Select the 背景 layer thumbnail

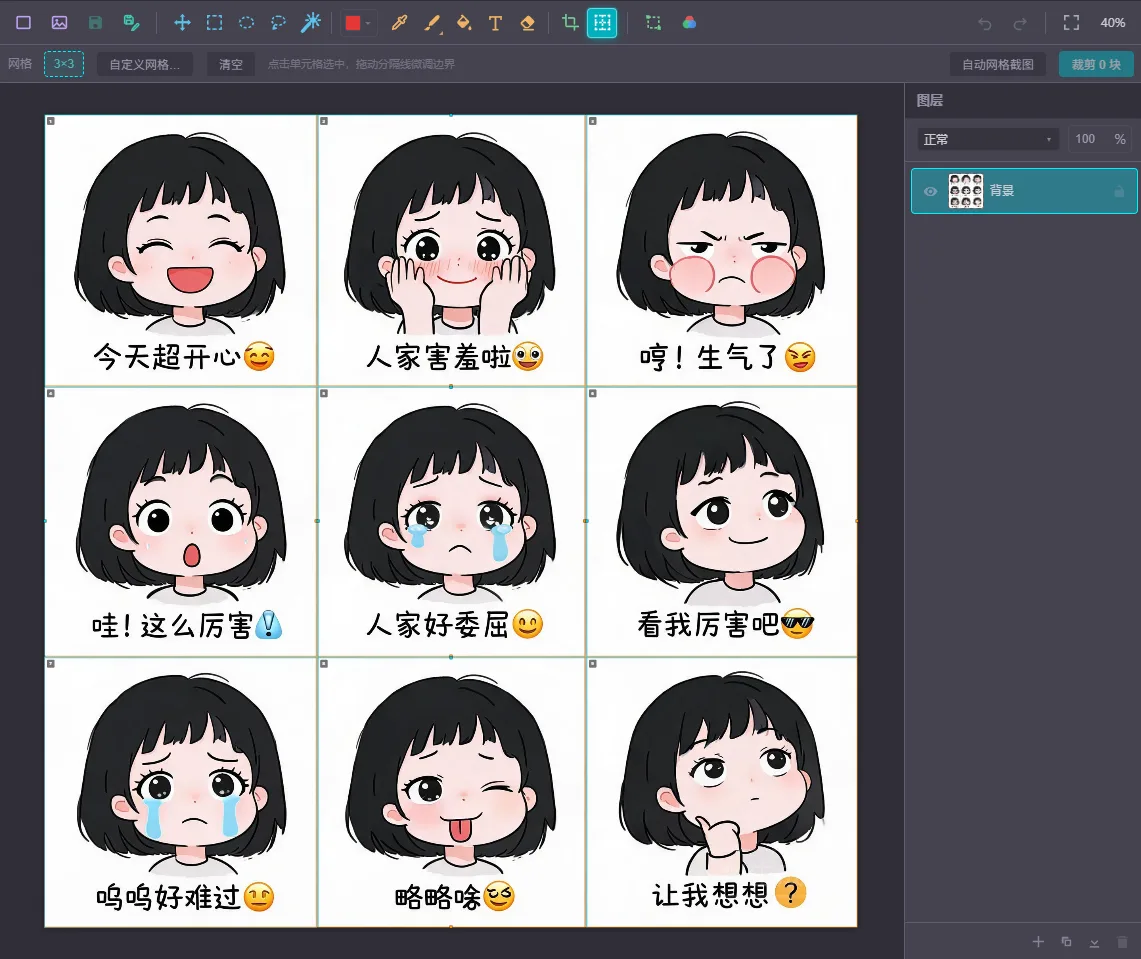coord(966,191)
